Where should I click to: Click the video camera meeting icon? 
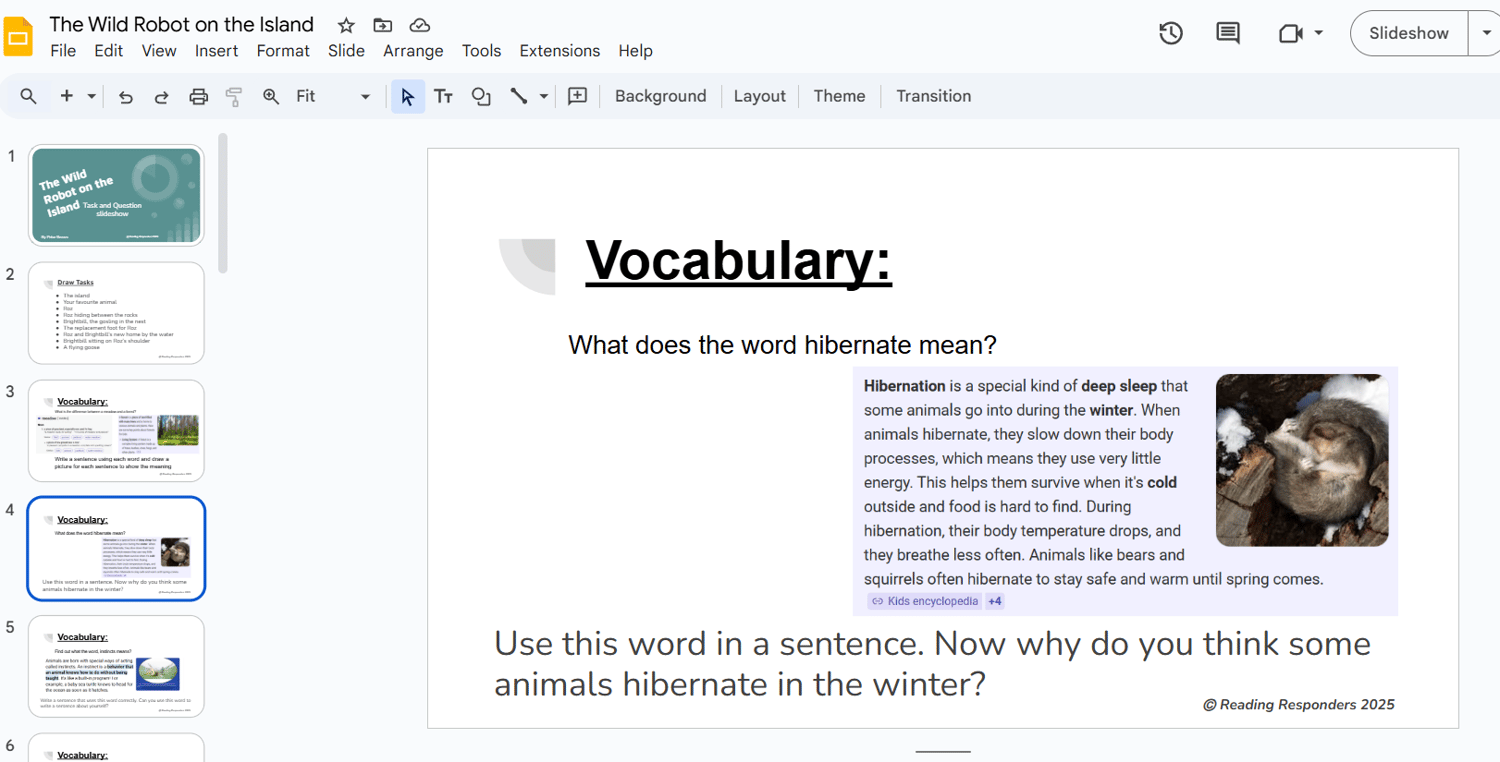pos(1291,33)
